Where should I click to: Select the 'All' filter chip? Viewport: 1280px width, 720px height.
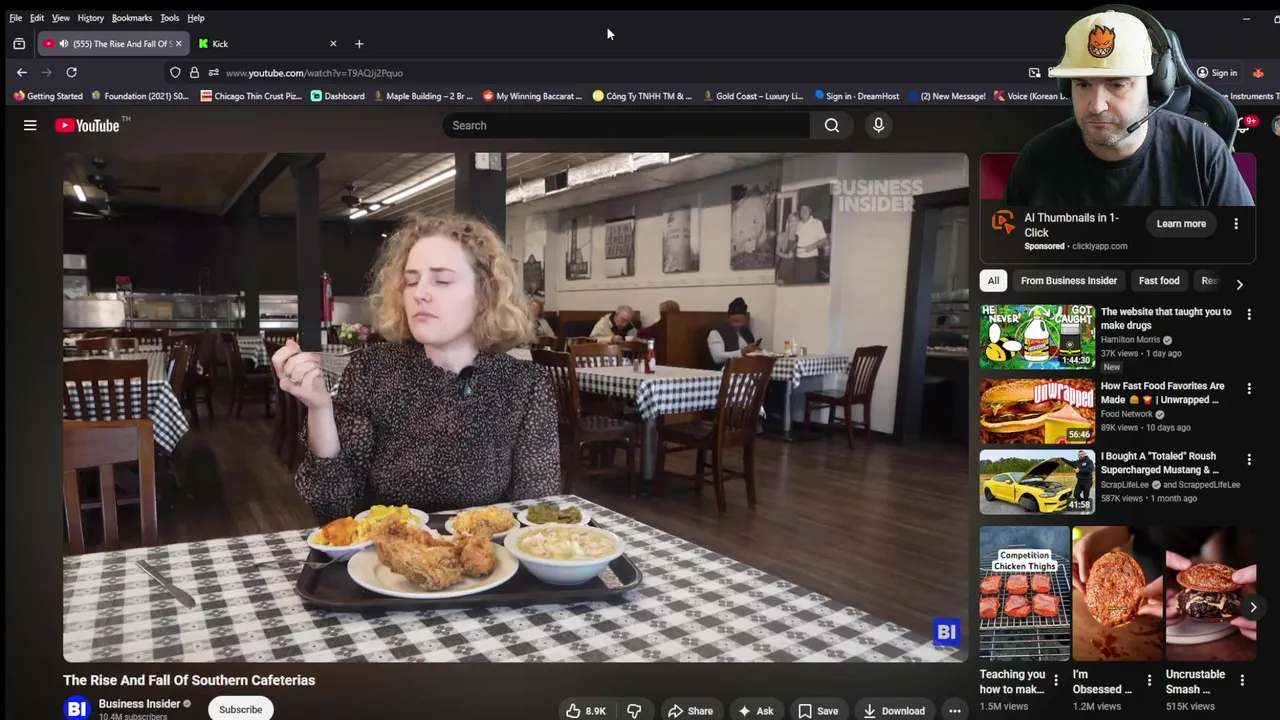pyautogui.click(x=993, y=281)
